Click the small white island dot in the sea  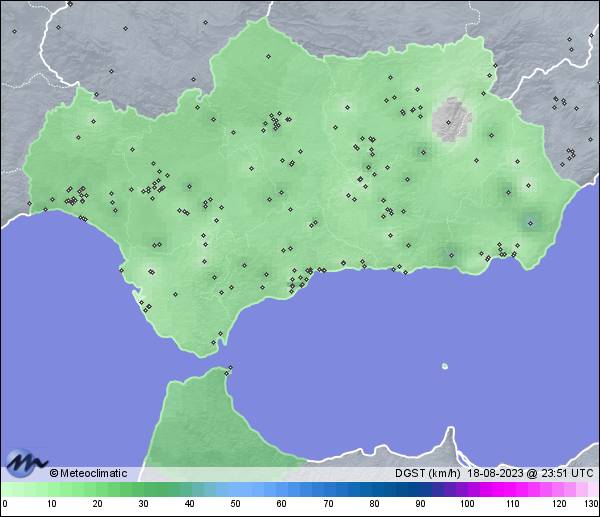pos(444,366)
